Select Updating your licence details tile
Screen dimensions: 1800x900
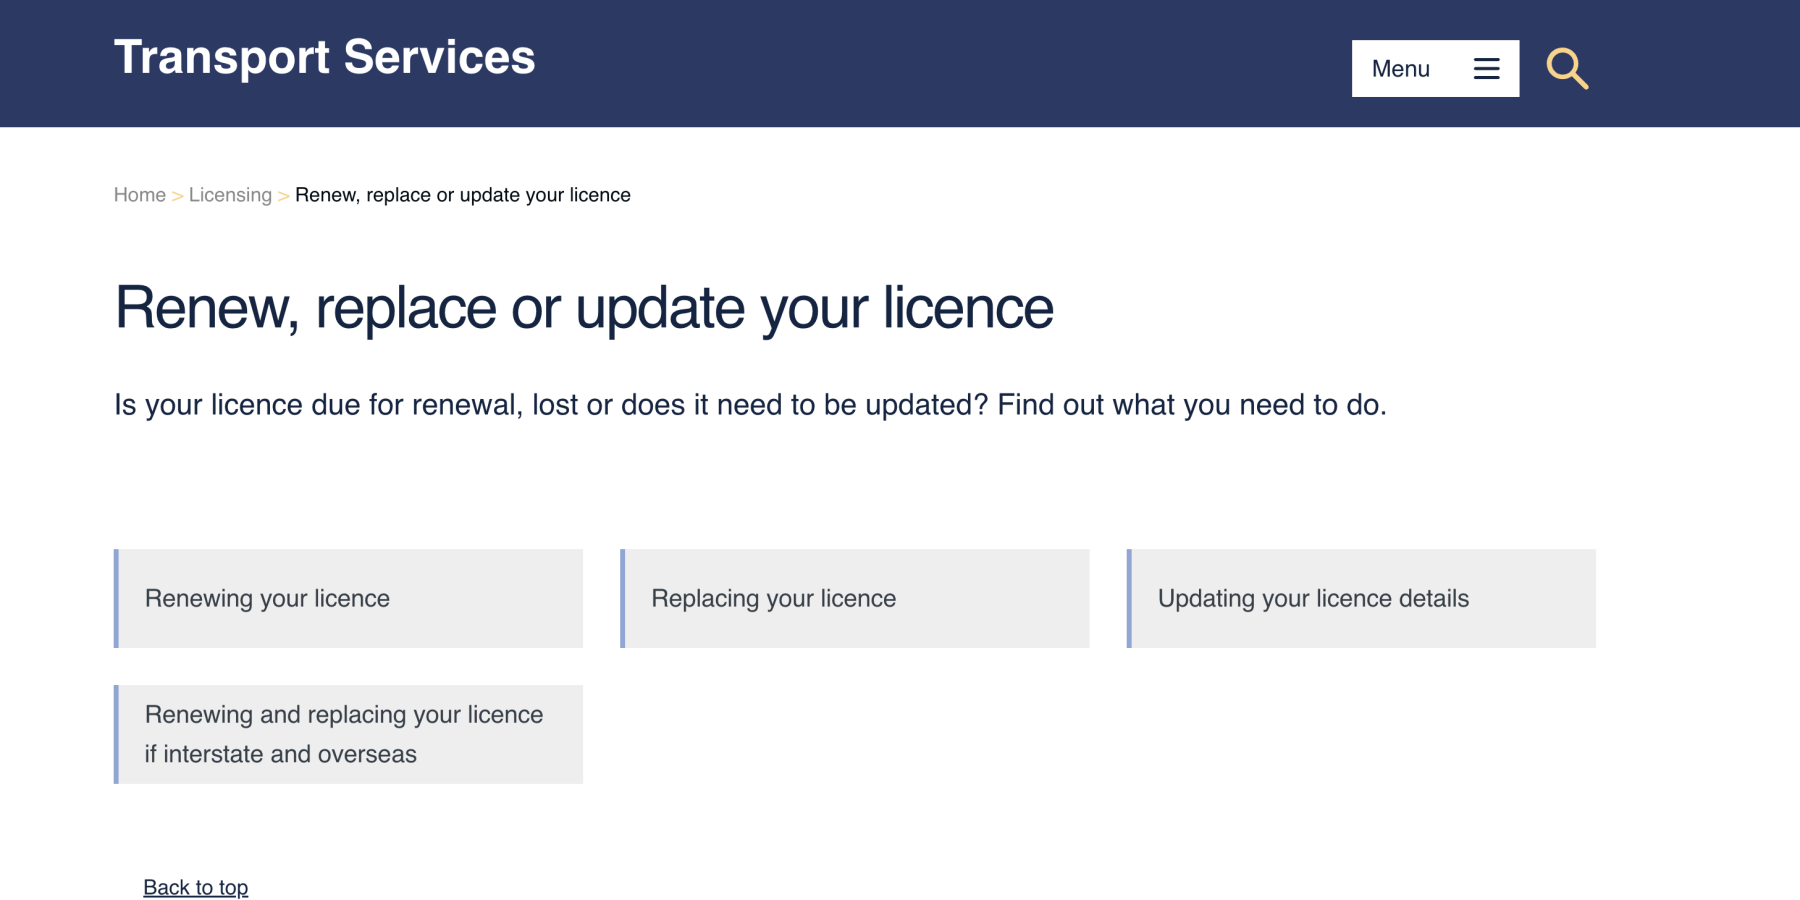click(x=1362, y=598)
